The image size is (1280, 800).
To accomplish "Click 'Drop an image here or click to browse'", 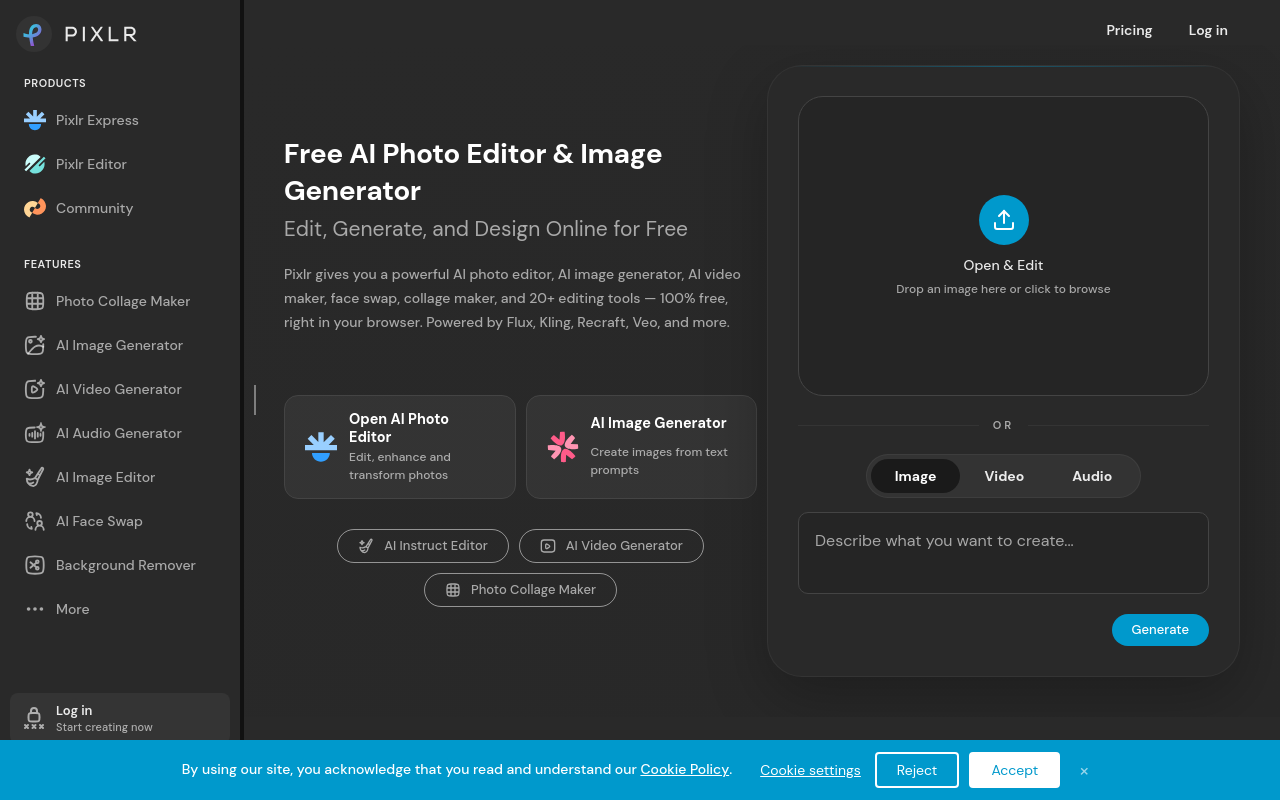I will pyautogui.click(x=1003, y=289).
